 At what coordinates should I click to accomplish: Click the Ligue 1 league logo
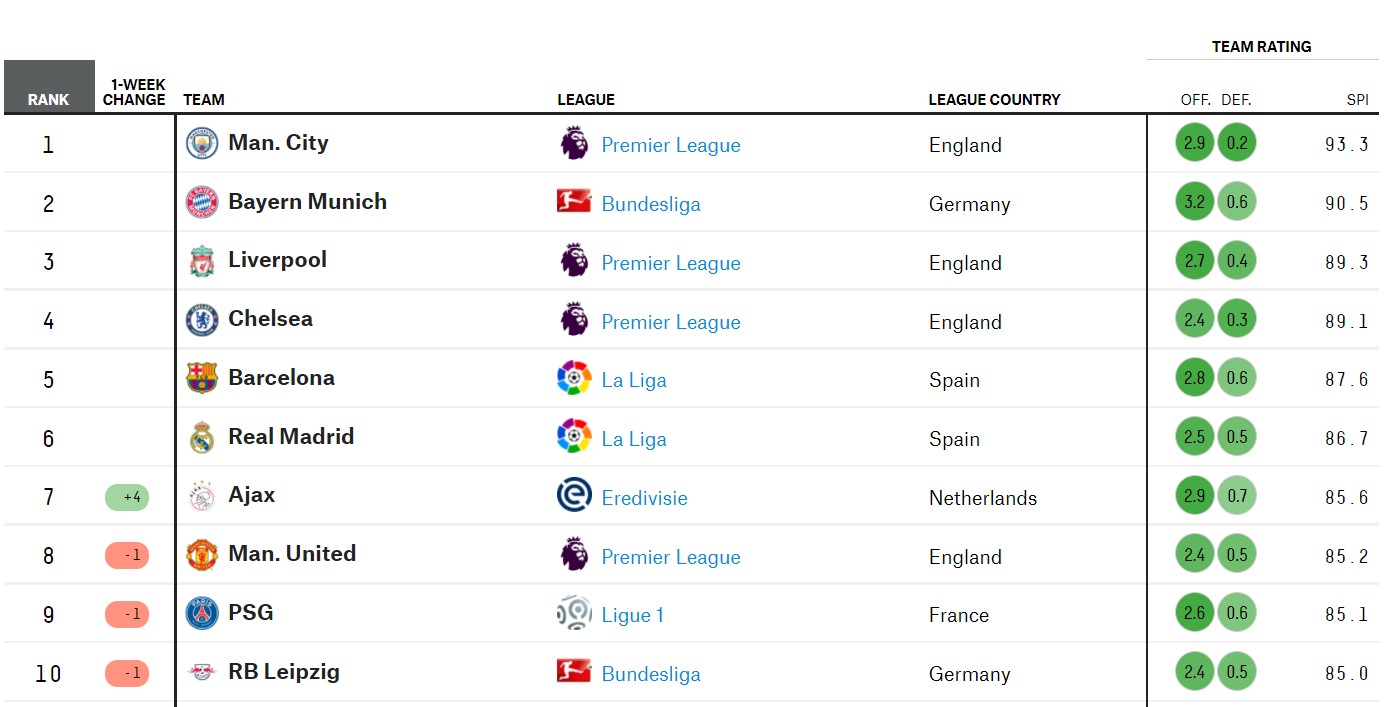[x=574, y=613]
